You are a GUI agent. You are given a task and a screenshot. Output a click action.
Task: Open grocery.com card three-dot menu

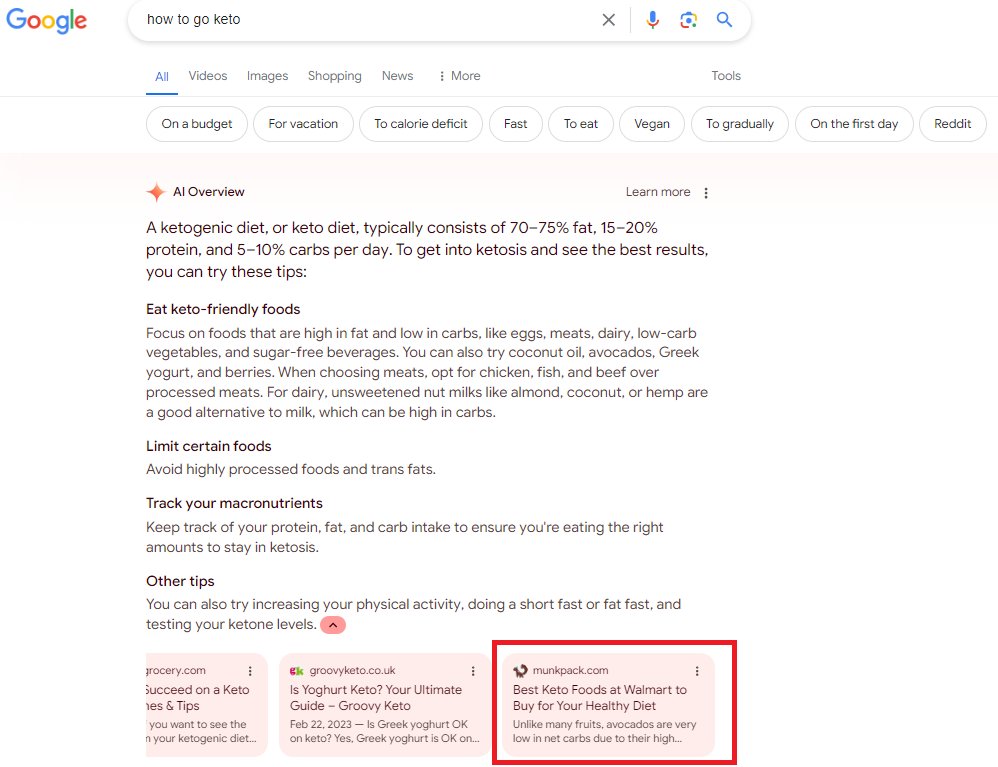pos(250,671)
